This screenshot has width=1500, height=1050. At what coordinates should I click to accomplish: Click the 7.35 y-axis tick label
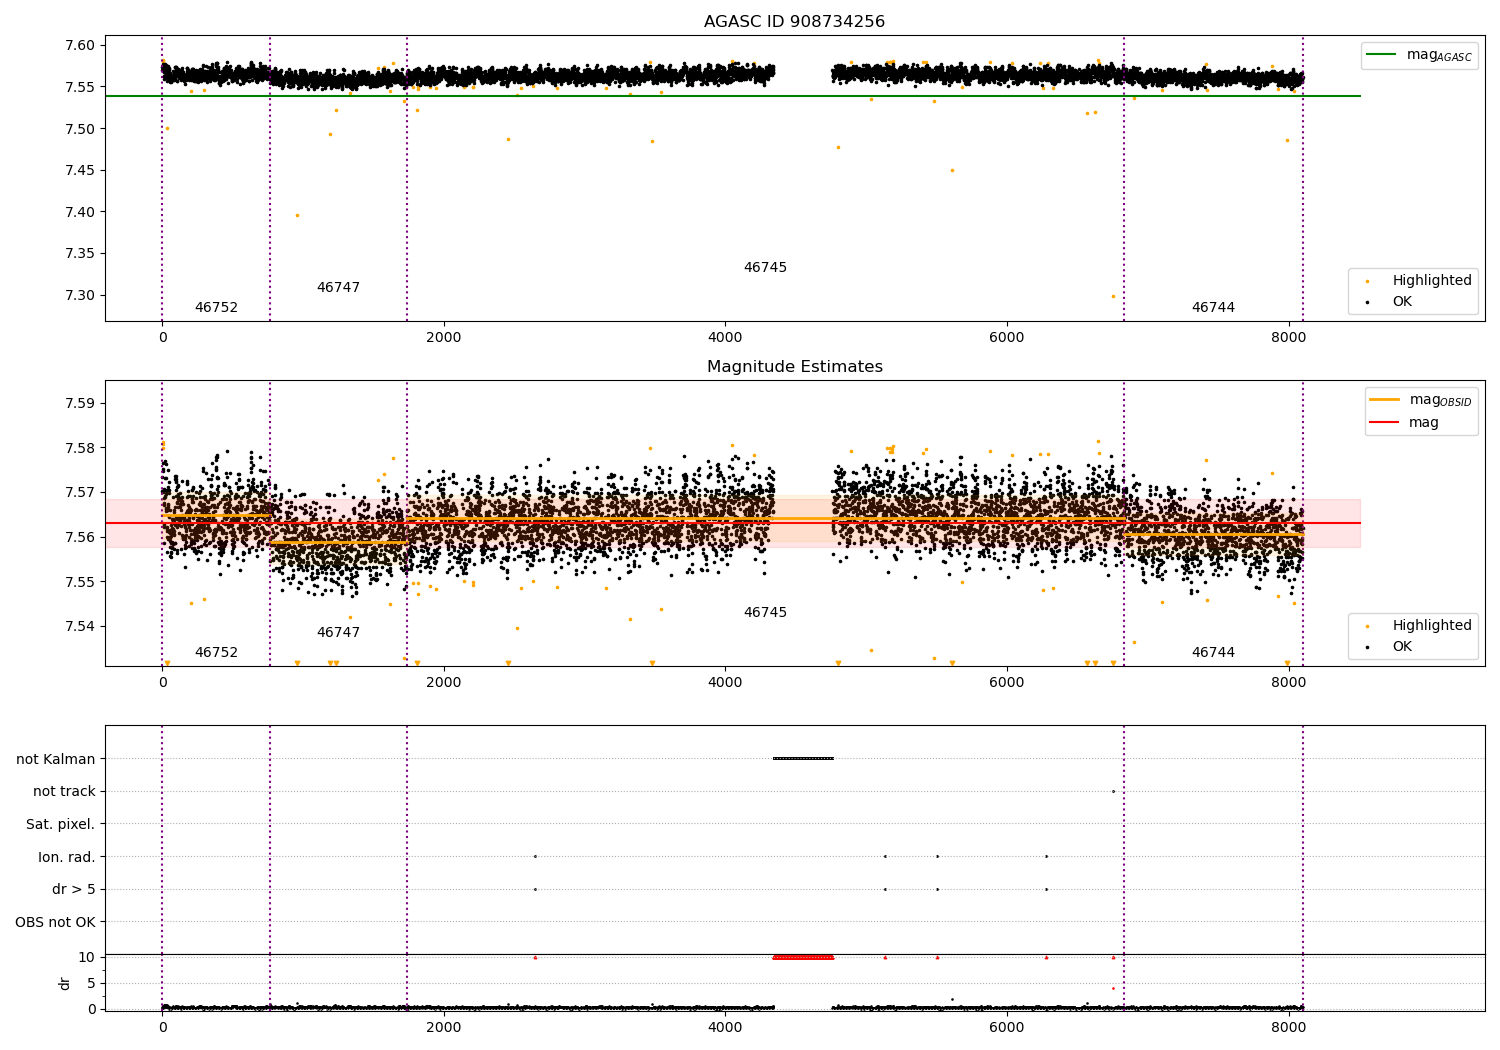pyautogui.click(x=80, y=253)
